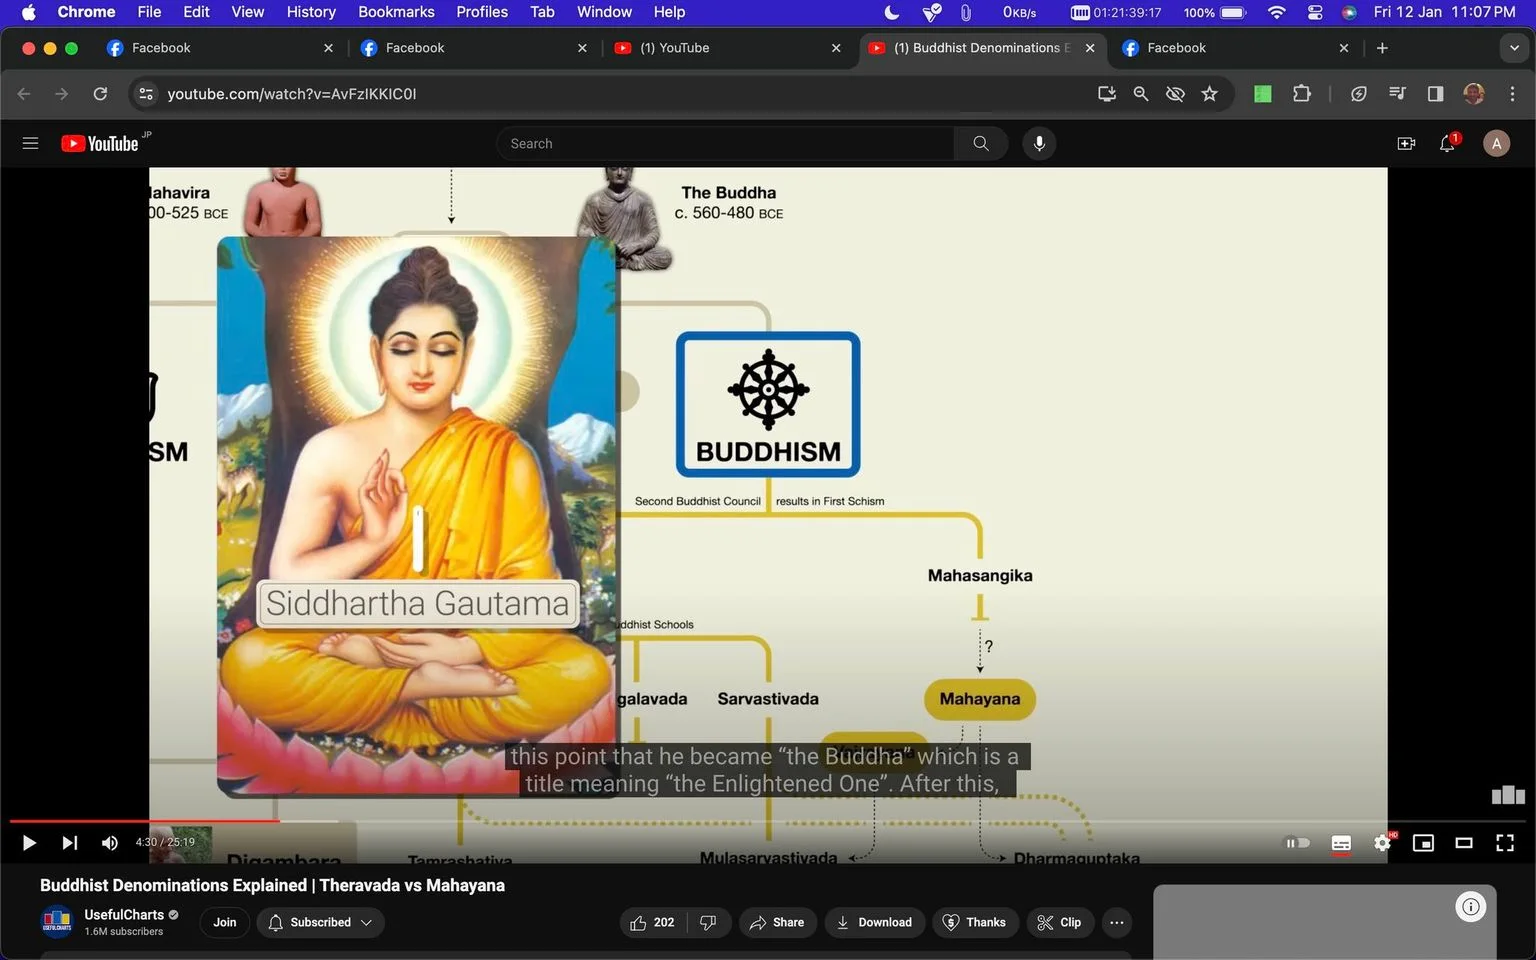Expand the Subscribed notification dropdown

pyautogui.click(x=320, y=922)
